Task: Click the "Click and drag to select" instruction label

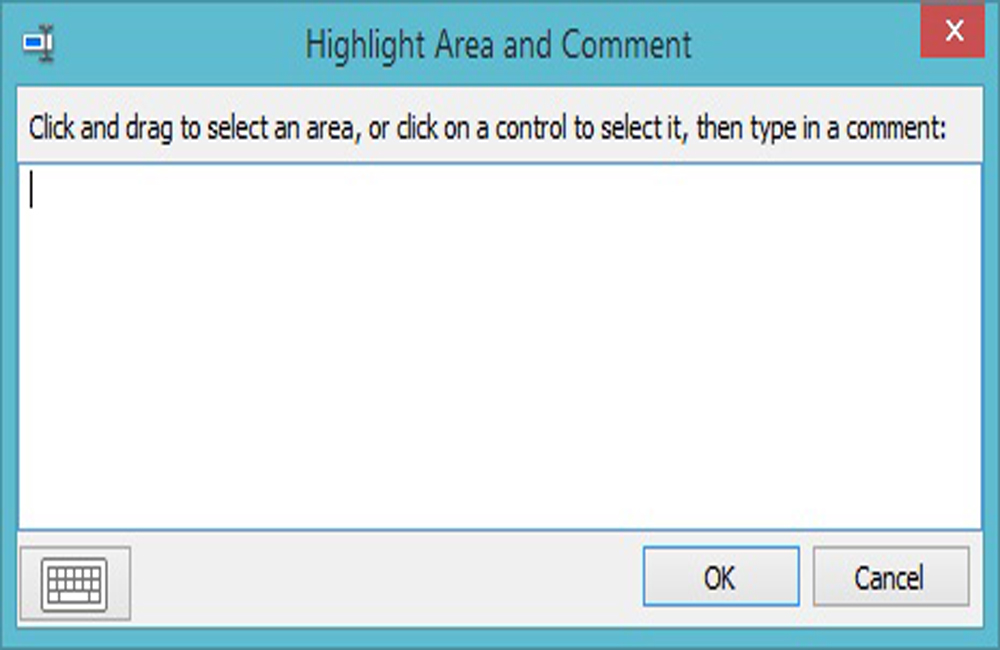Action: (487, 129)
